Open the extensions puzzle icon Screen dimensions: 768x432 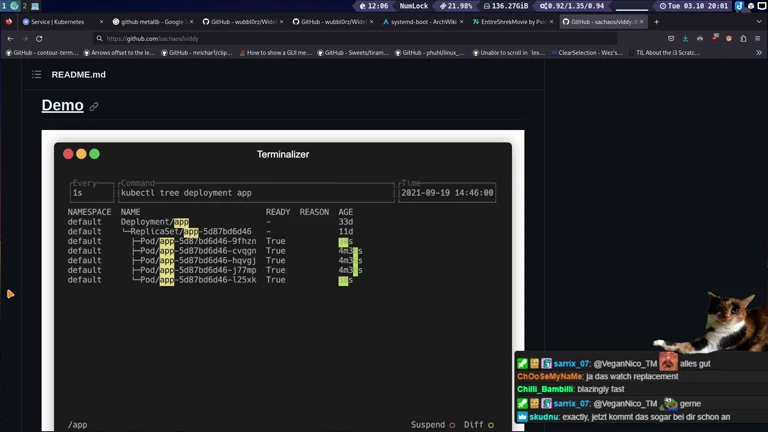point(743,38)
